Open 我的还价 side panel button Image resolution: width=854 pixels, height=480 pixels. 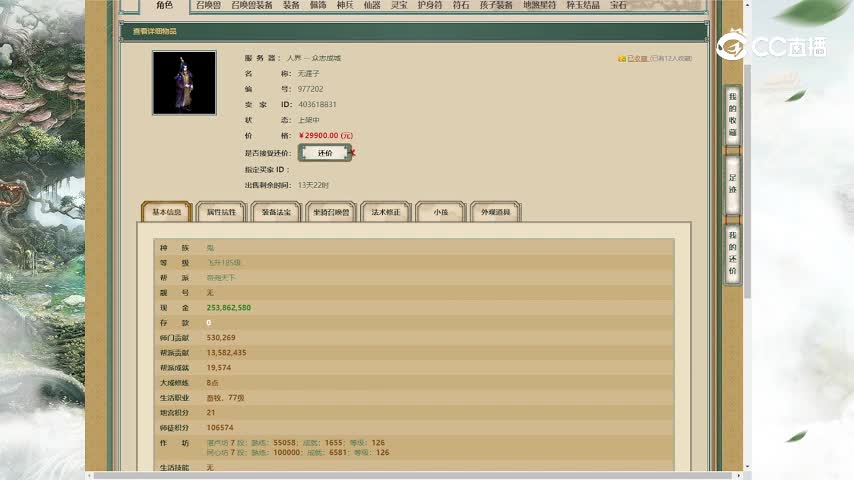point(732,252)
